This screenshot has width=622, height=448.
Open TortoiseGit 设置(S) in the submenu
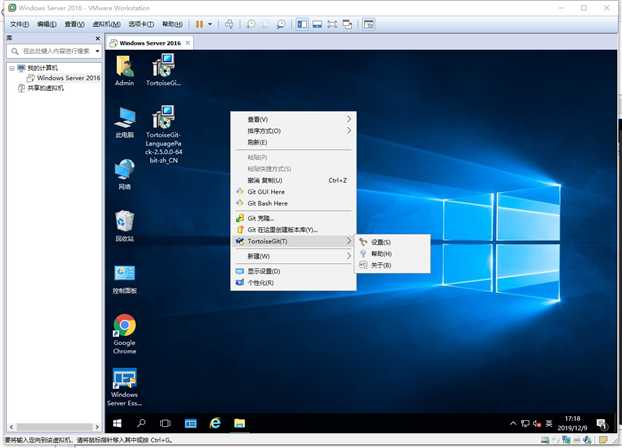pyautogui.click(x=392, y=242)
